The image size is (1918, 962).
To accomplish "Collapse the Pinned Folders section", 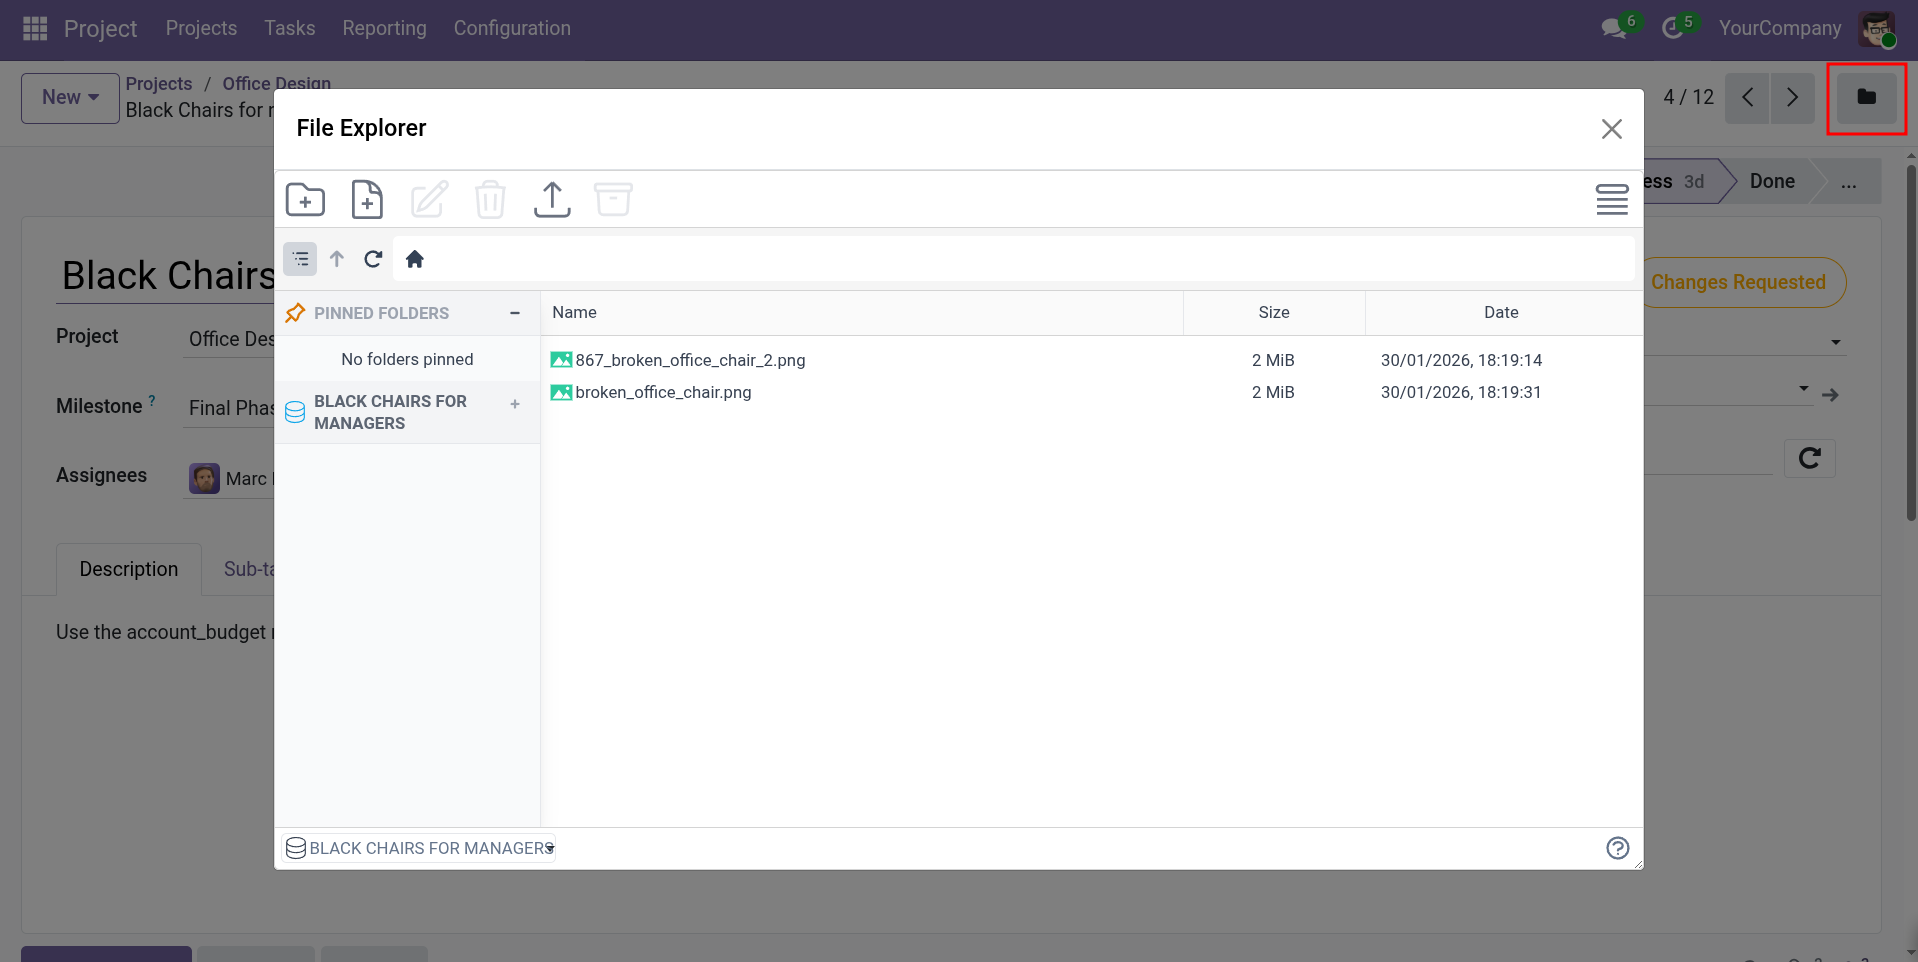I will [x=515, y=313].
